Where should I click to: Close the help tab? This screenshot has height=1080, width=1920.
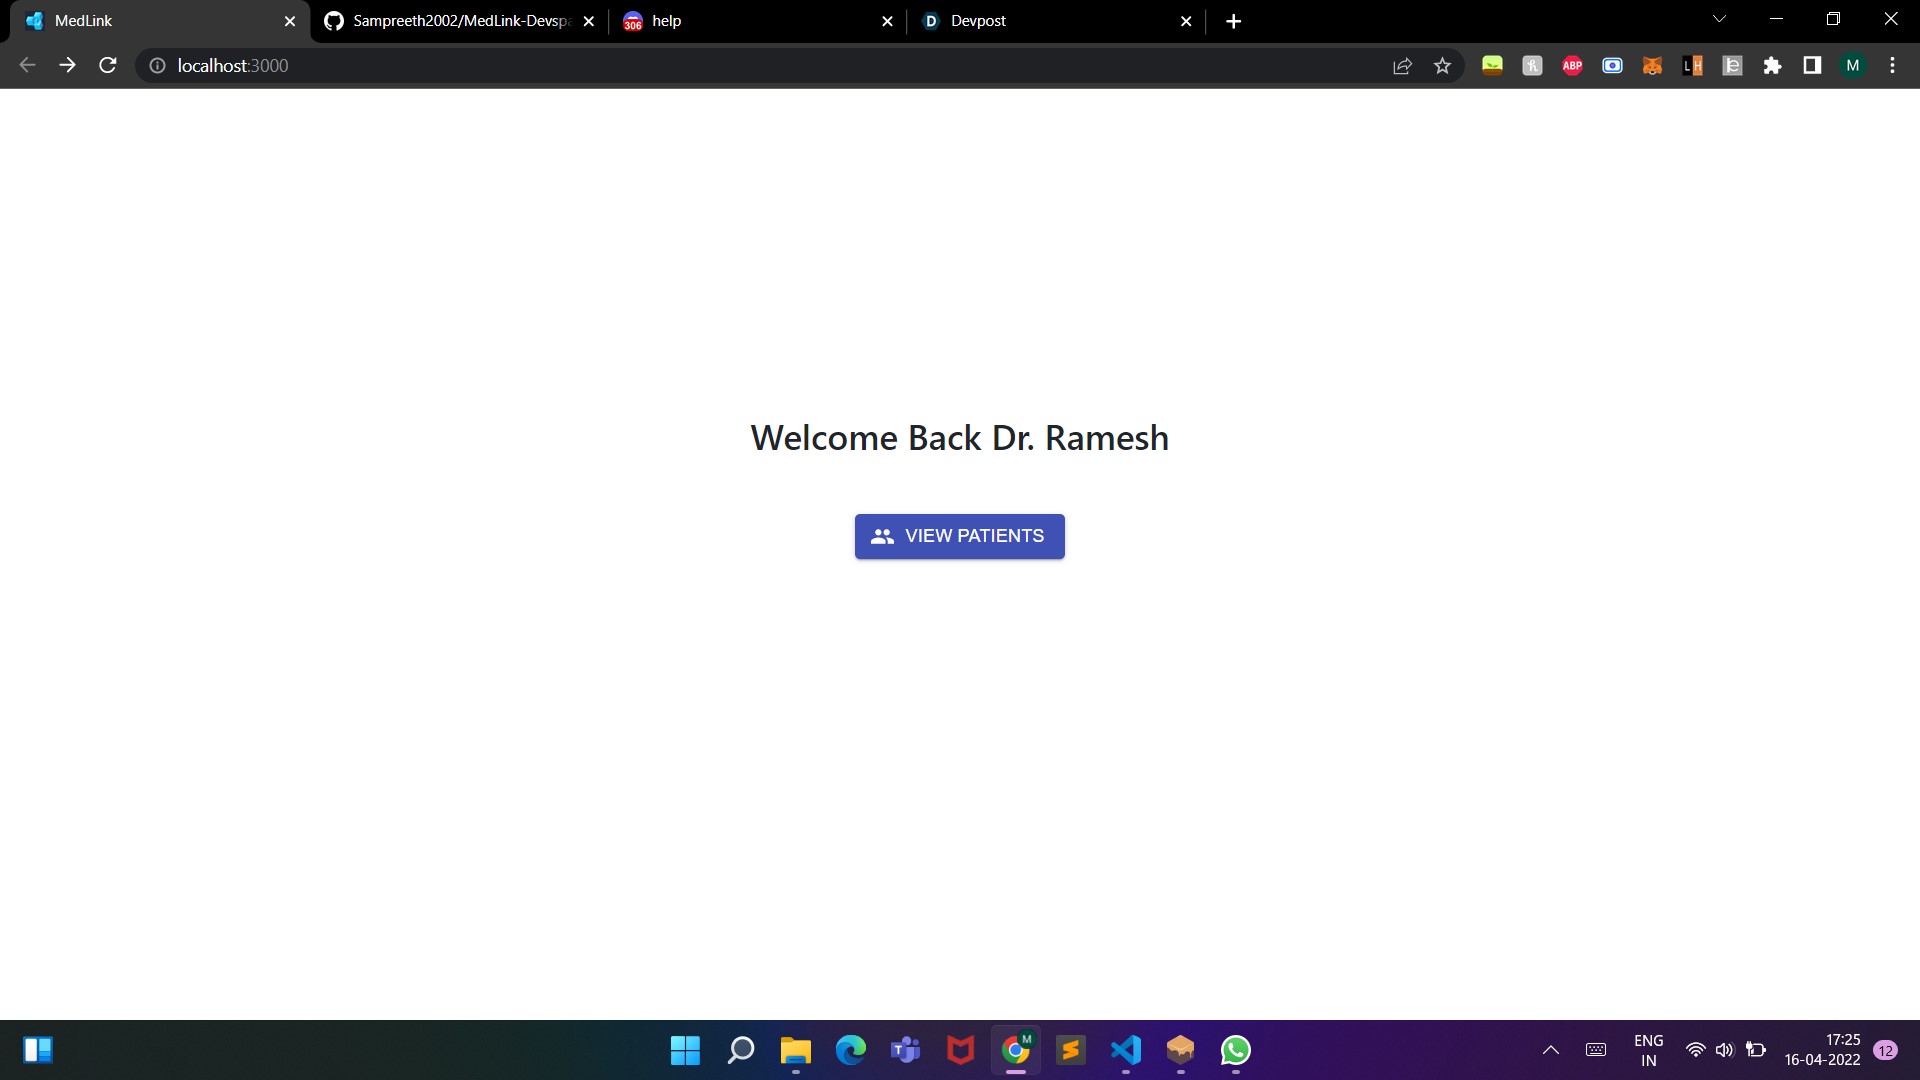[x=887, y=21]
